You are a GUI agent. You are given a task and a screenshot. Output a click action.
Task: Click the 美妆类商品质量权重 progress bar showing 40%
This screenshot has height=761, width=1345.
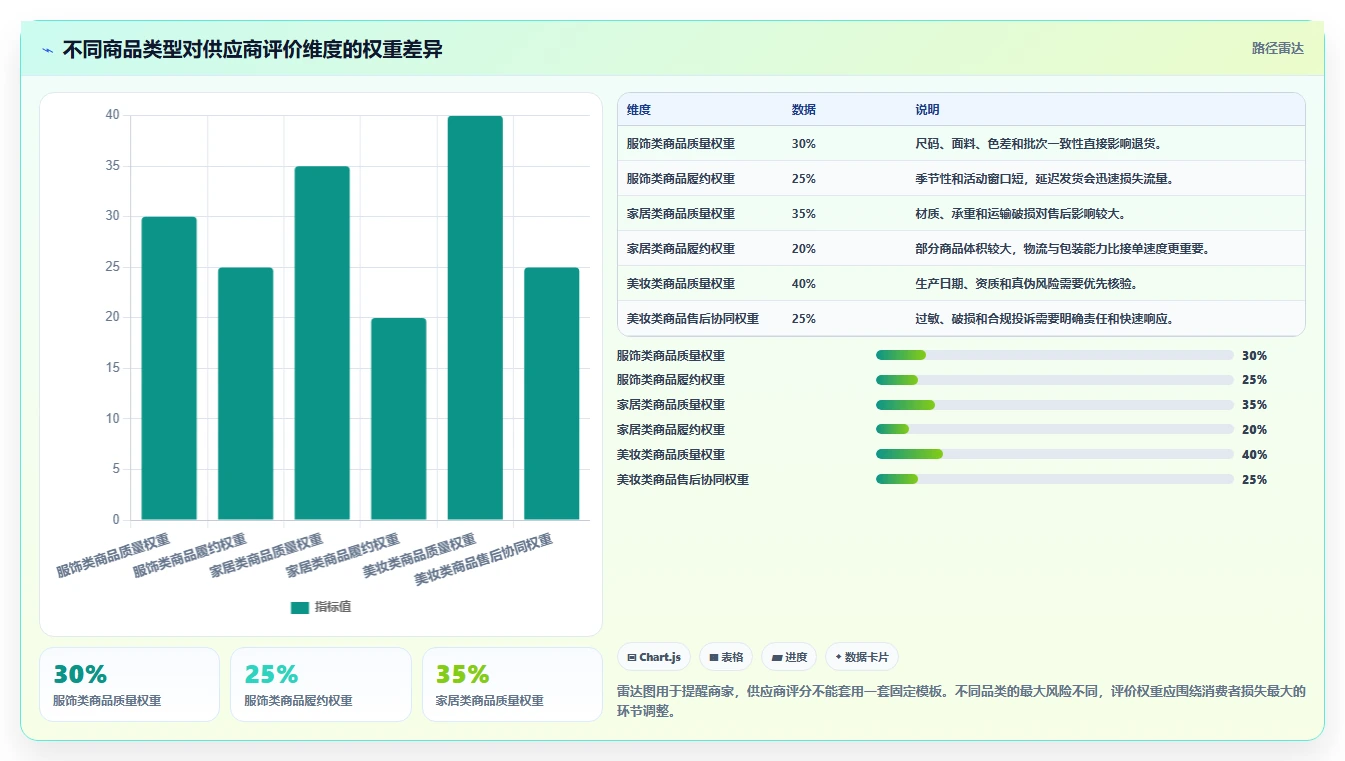1054,455
